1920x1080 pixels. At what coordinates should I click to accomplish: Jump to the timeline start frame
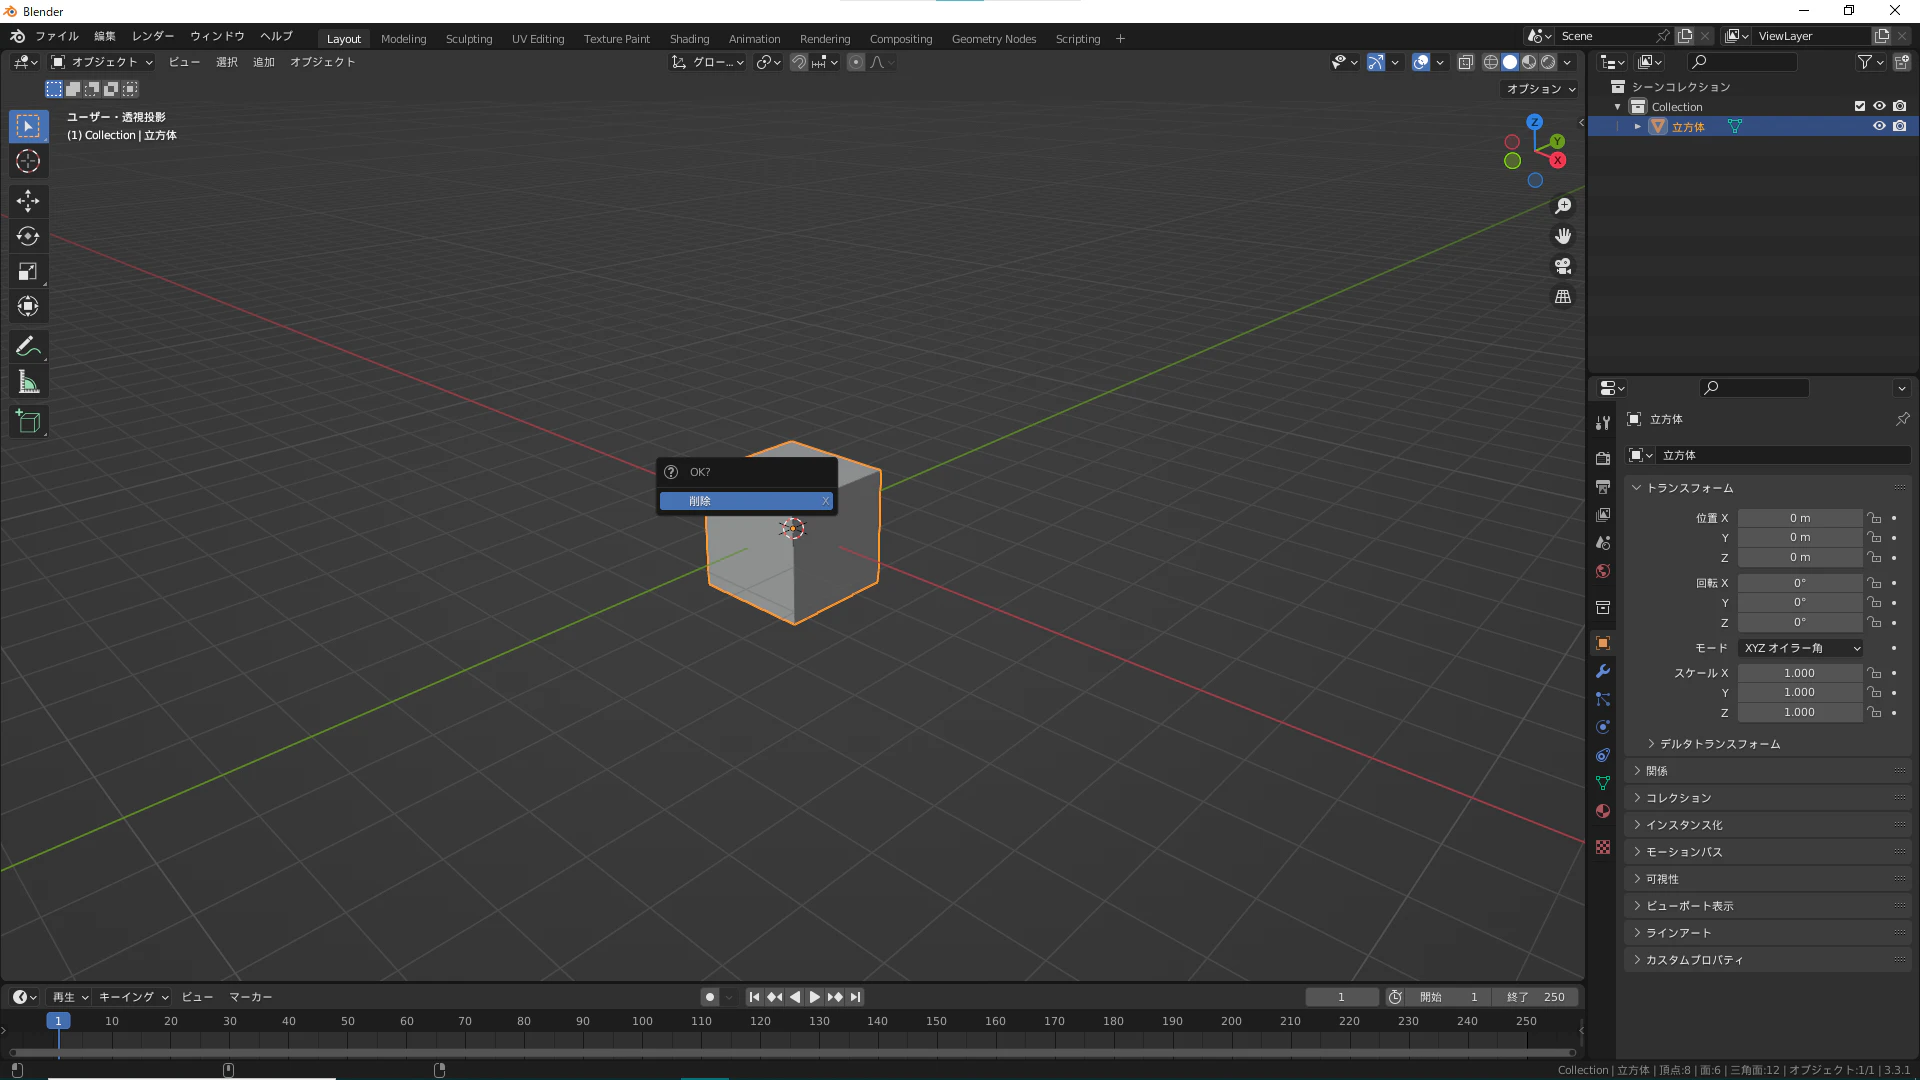[x=755, y=997]
